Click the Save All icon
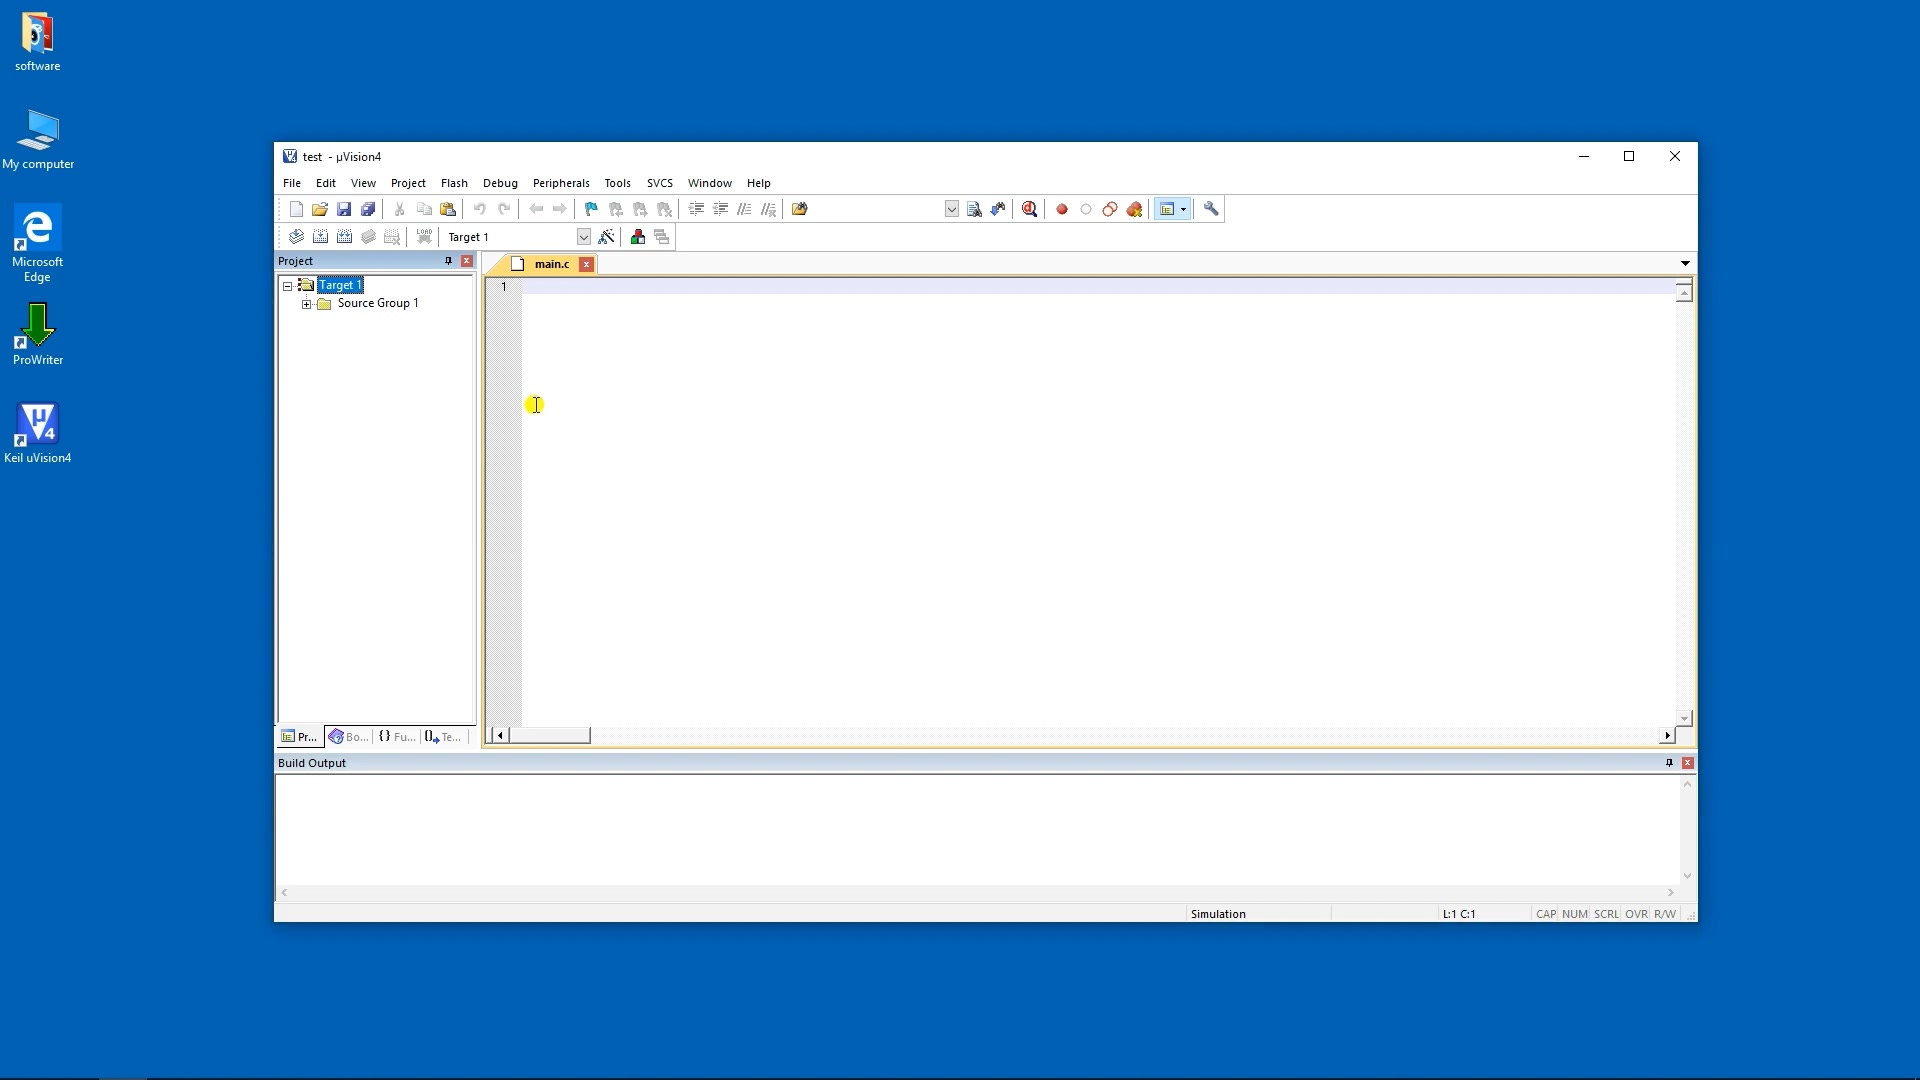Viewport: 1920px width, 1080px height. click(368, 209)
